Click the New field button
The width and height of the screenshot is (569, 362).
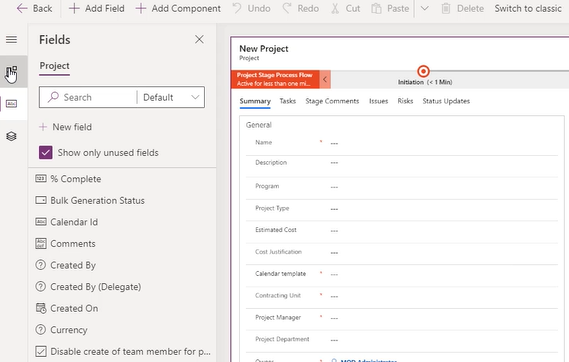point(66,127)
